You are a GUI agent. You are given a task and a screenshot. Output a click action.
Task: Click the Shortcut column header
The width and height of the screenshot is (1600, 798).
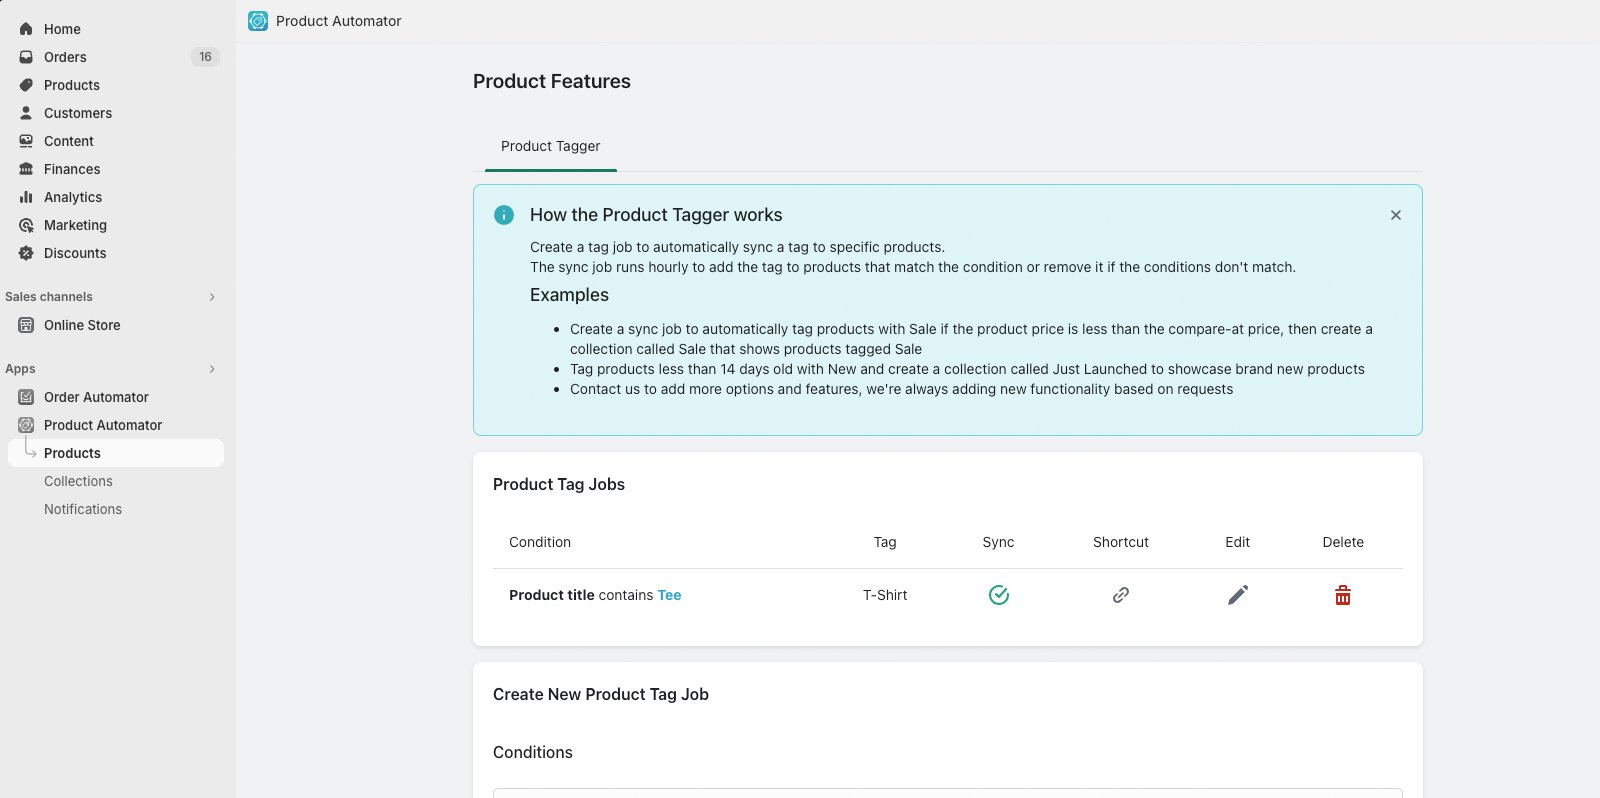tap(1121, 542)
